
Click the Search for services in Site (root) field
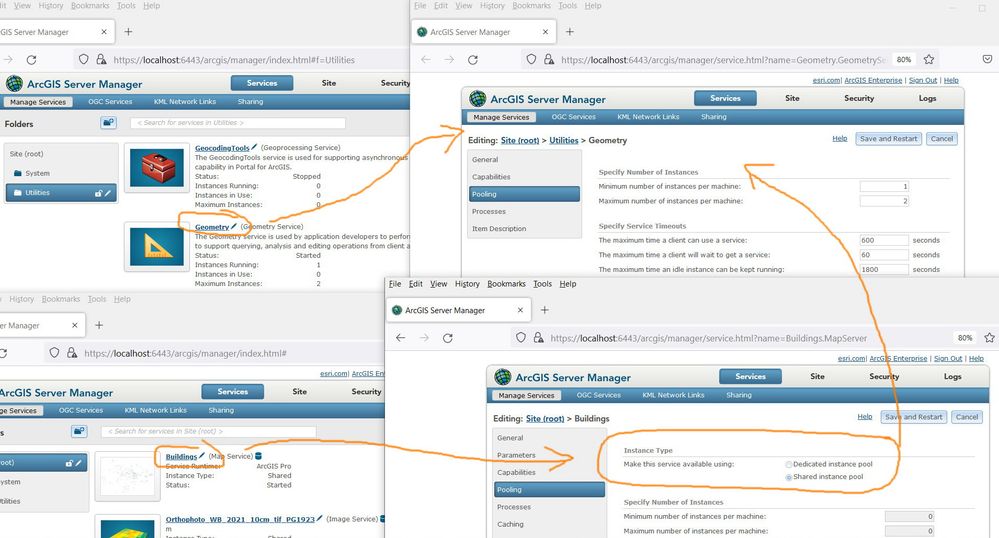click(208, 432)
